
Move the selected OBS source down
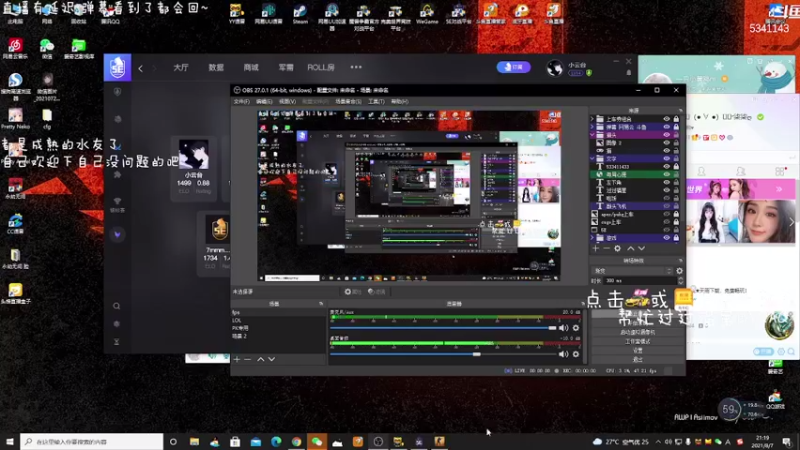[x=641, y=248]
